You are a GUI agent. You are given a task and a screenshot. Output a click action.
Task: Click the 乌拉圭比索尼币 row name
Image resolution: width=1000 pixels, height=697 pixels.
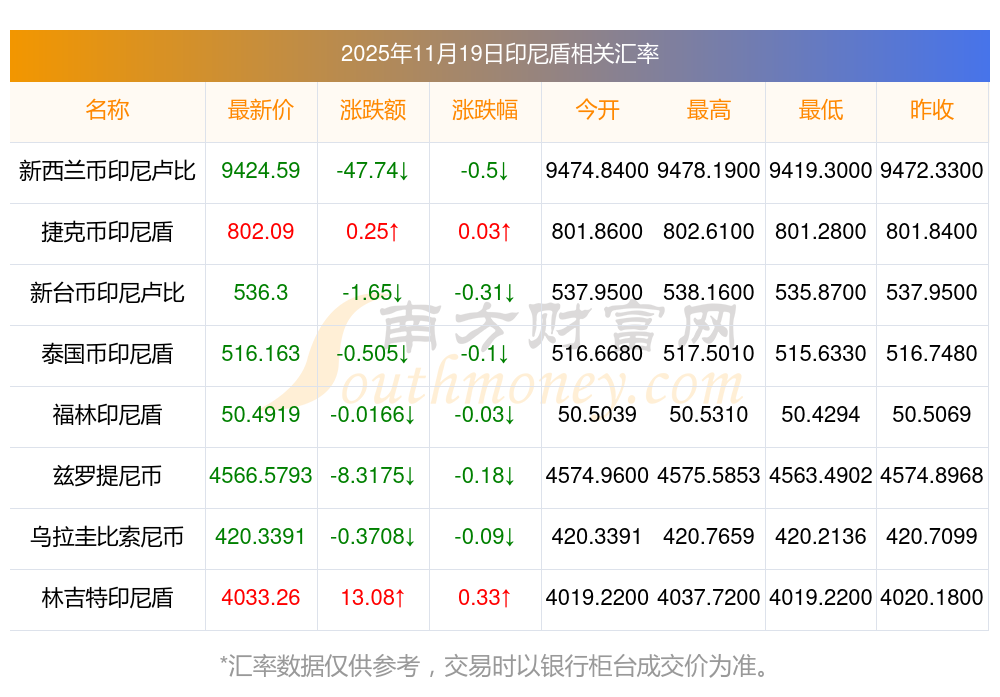[x=107, y=537]
